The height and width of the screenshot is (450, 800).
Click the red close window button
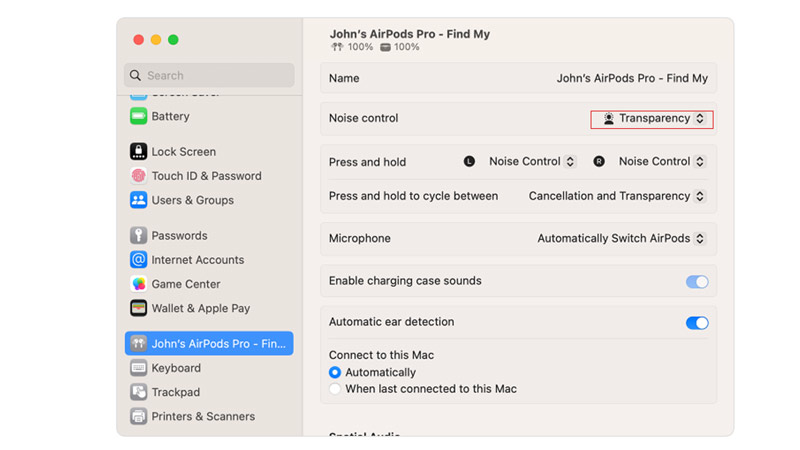tap(138, 40)
